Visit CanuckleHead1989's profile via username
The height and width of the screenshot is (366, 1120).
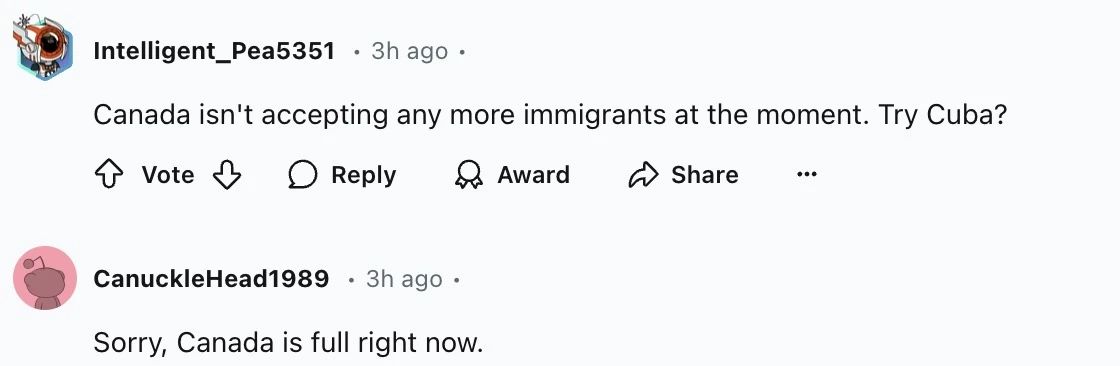[x=211, y=279]
